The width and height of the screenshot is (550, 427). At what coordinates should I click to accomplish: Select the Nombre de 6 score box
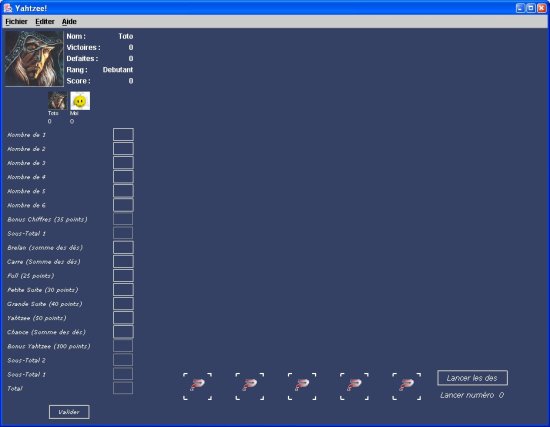[x=123, y=205]
